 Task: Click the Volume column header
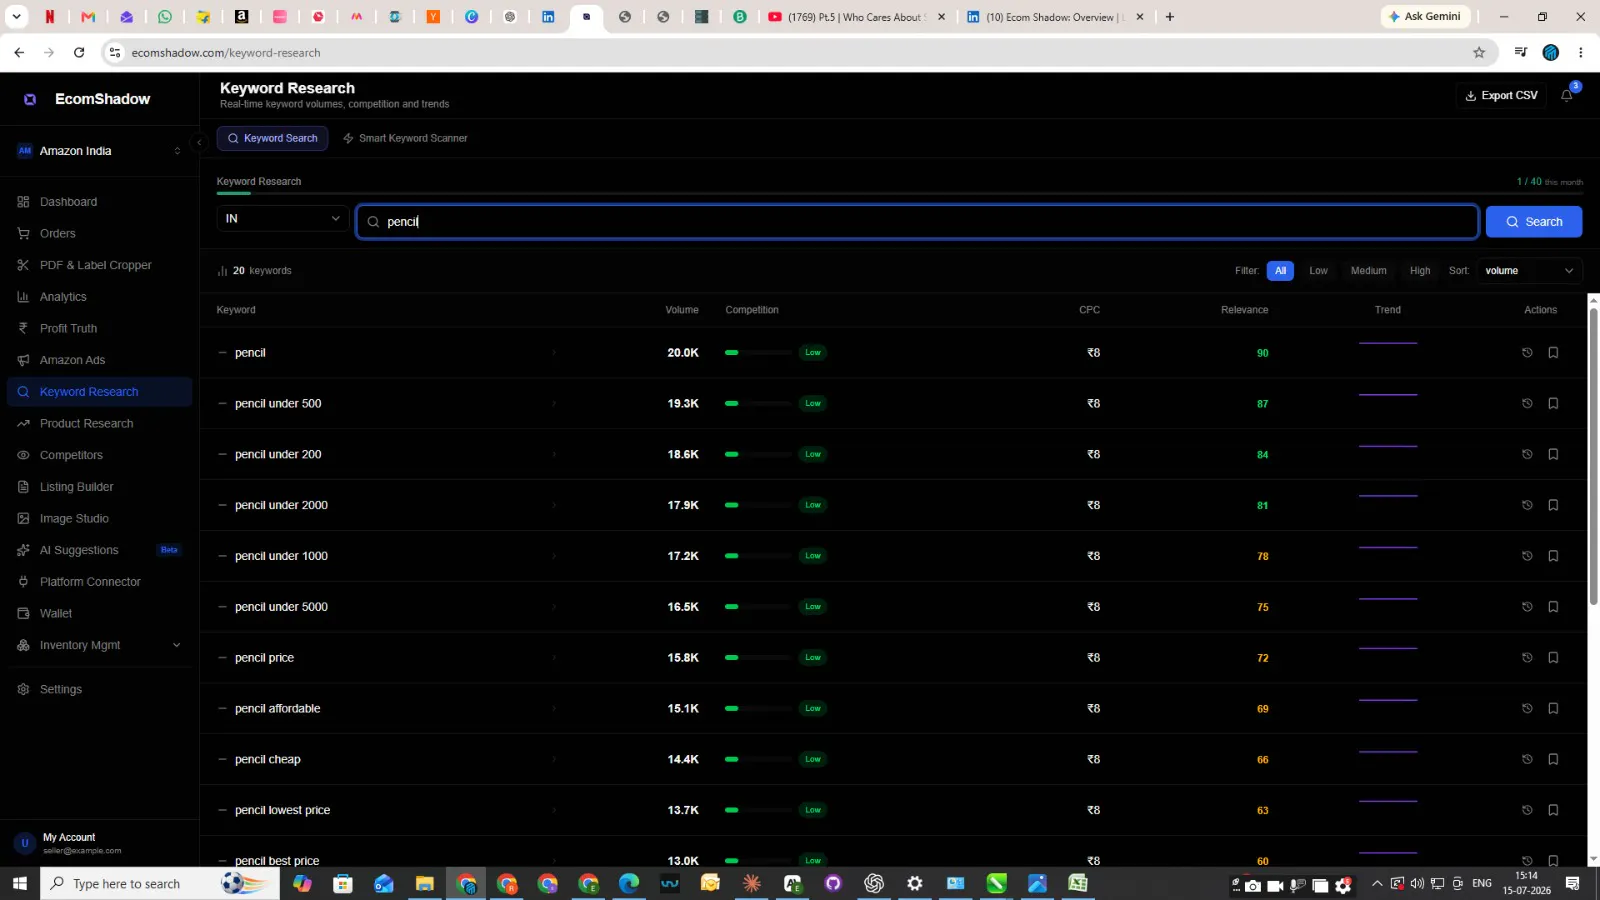(x=682, y=310)
